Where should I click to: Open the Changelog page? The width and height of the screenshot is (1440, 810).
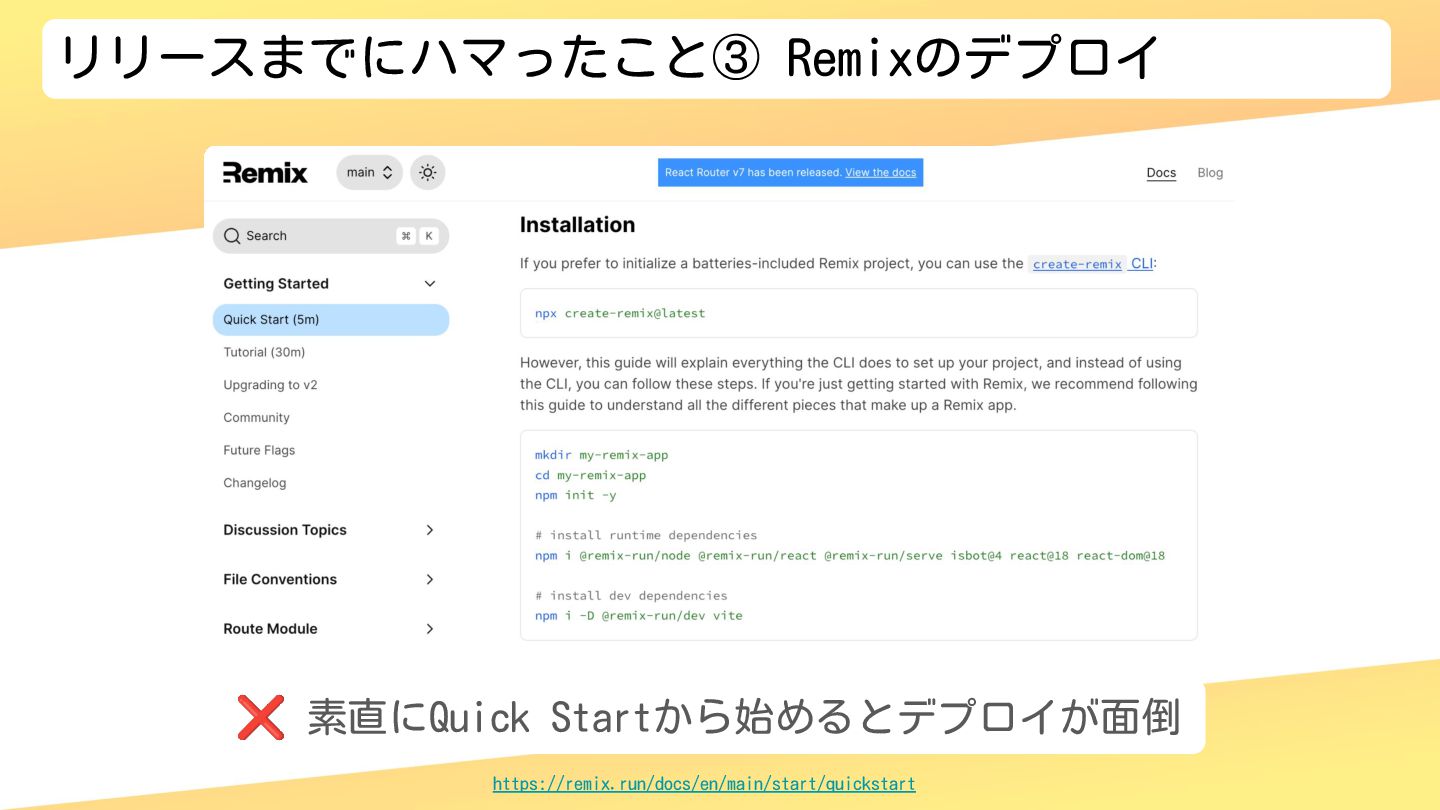pyautogui.click(x=254, y=483)
